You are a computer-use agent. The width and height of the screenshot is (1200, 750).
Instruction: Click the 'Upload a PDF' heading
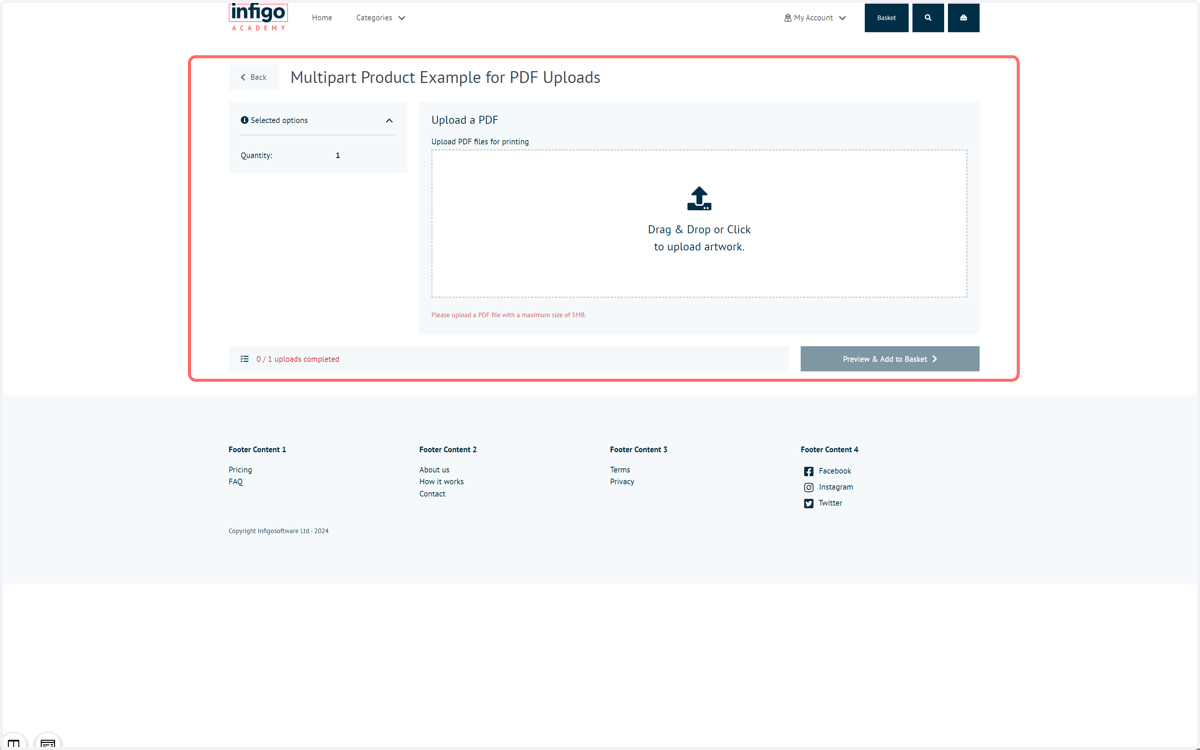click(x=465, y=120)
